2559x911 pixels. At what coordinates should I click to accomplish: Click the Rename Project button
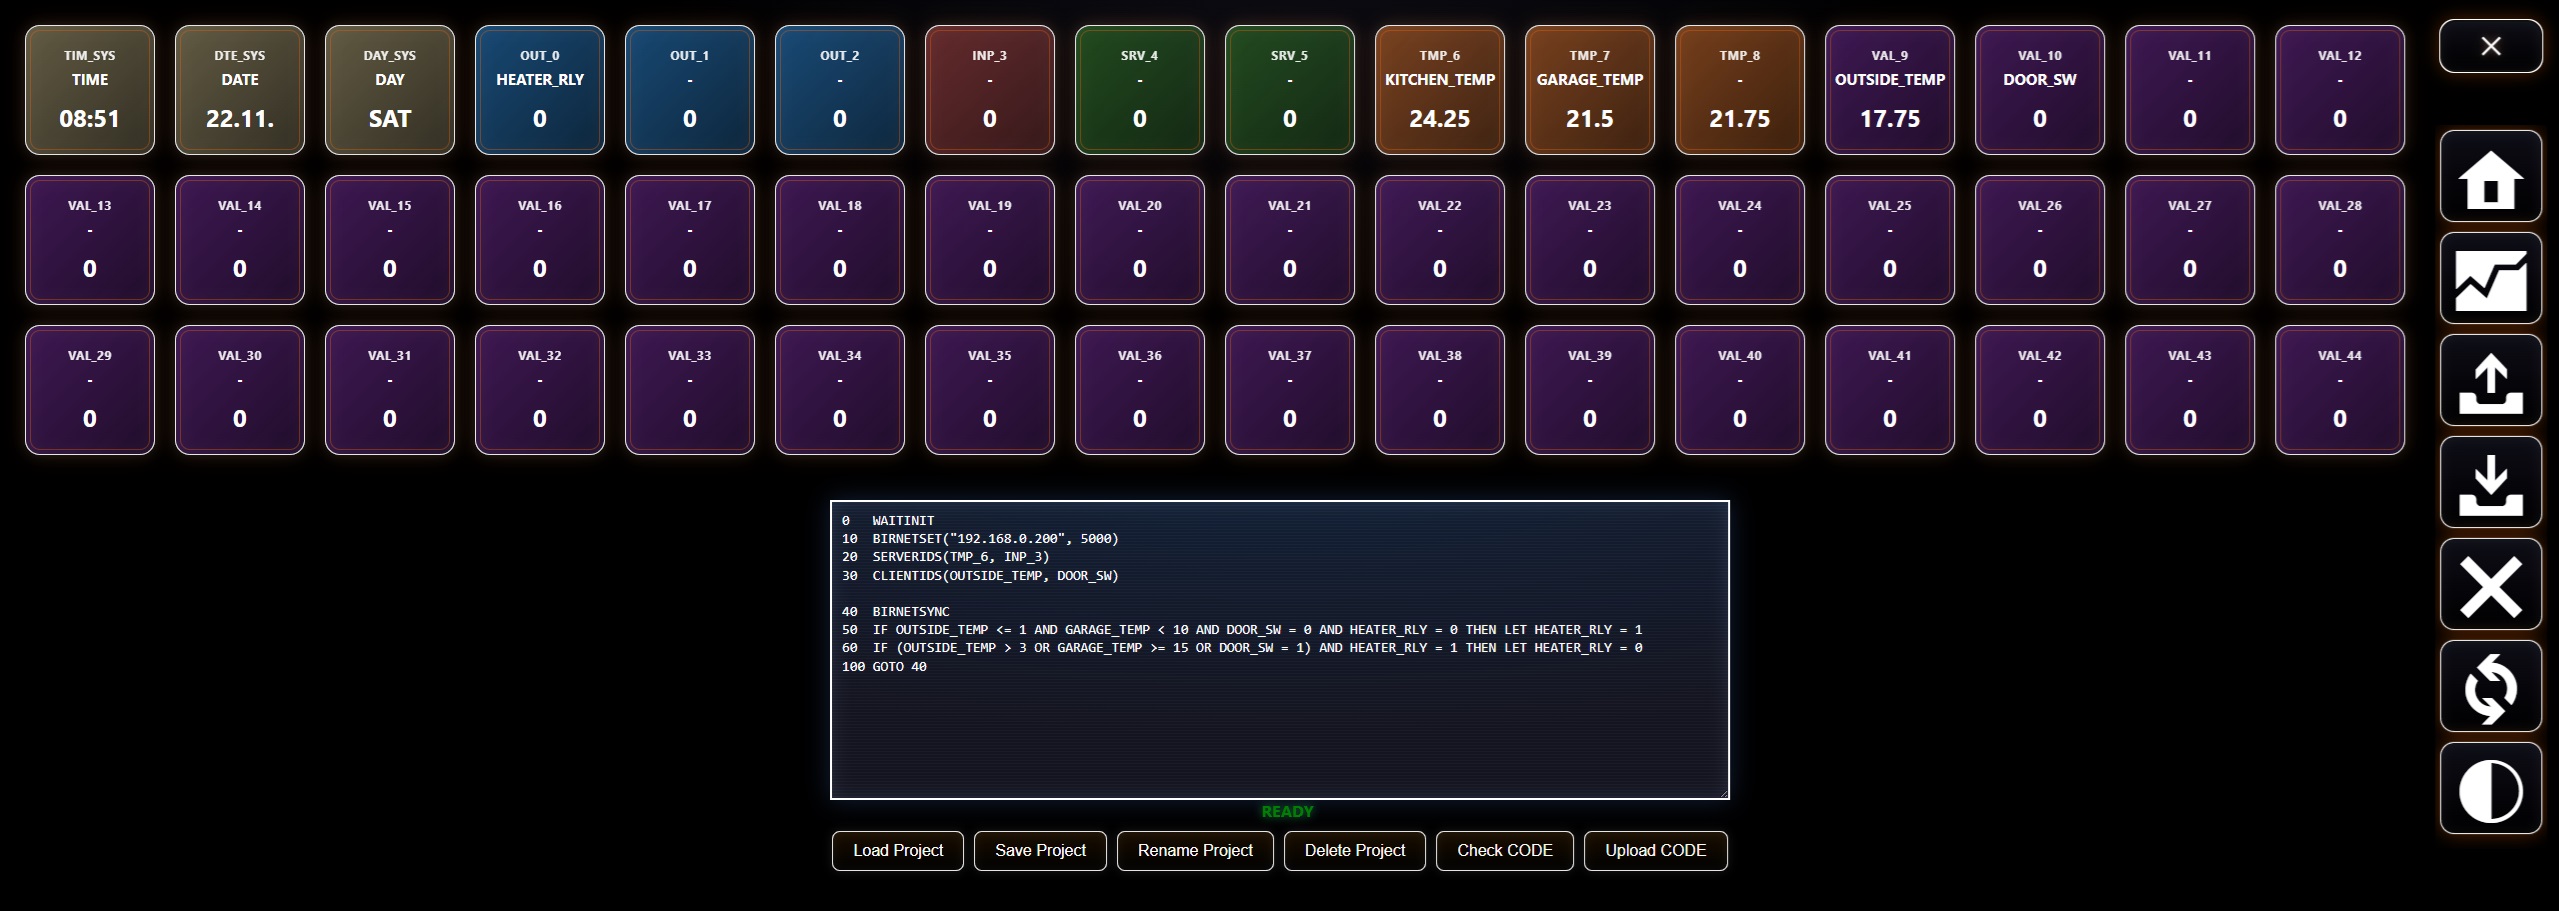(x=1194, y=850)
